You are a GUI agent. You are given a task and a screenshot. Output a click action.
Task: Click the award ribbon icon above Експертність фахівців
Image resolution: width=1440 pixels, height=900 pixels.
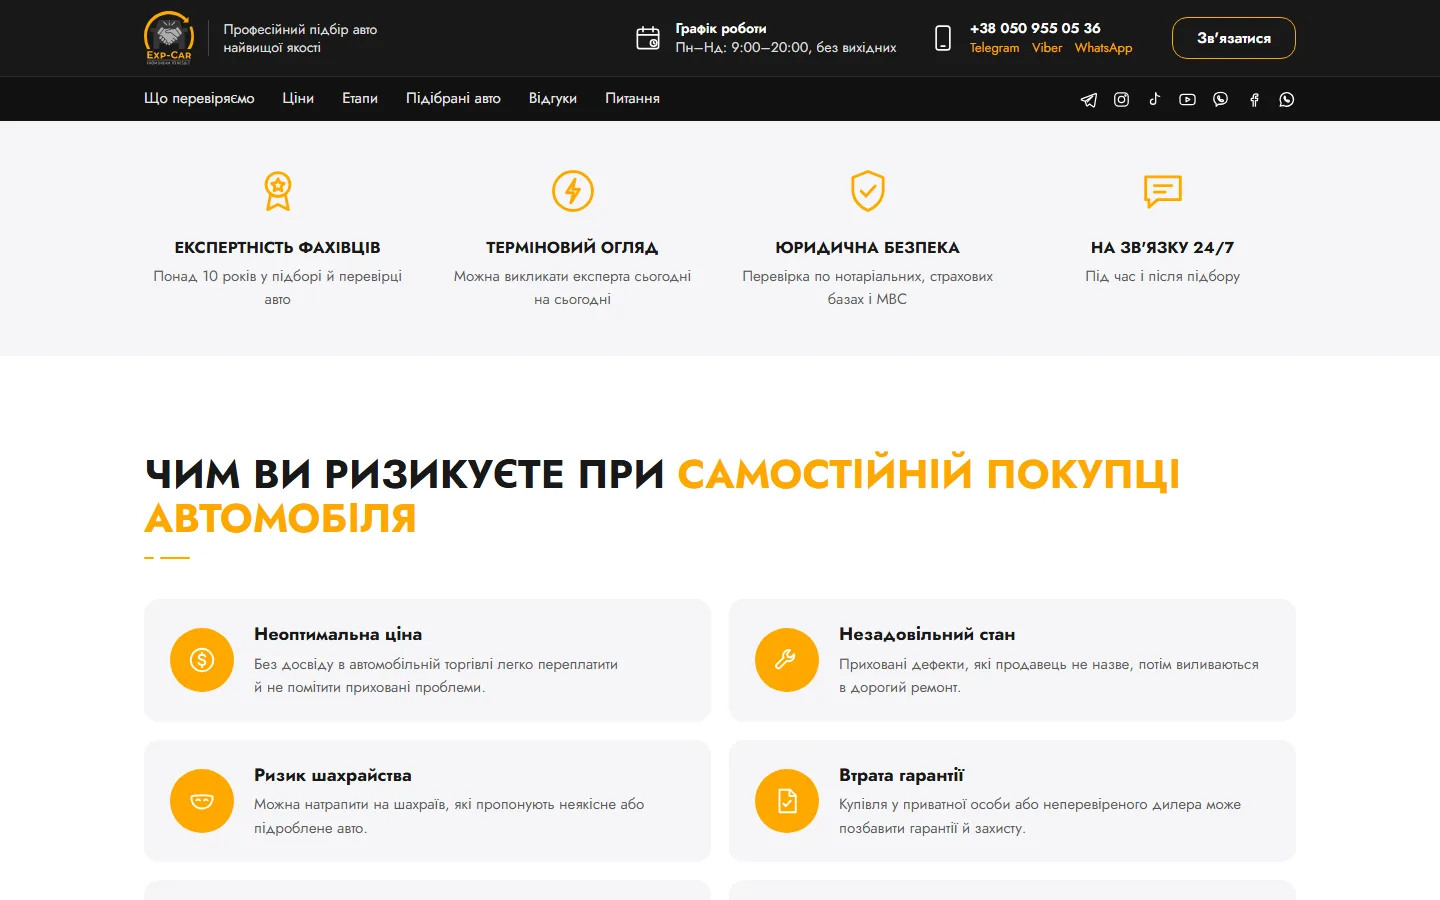(278, 191)
